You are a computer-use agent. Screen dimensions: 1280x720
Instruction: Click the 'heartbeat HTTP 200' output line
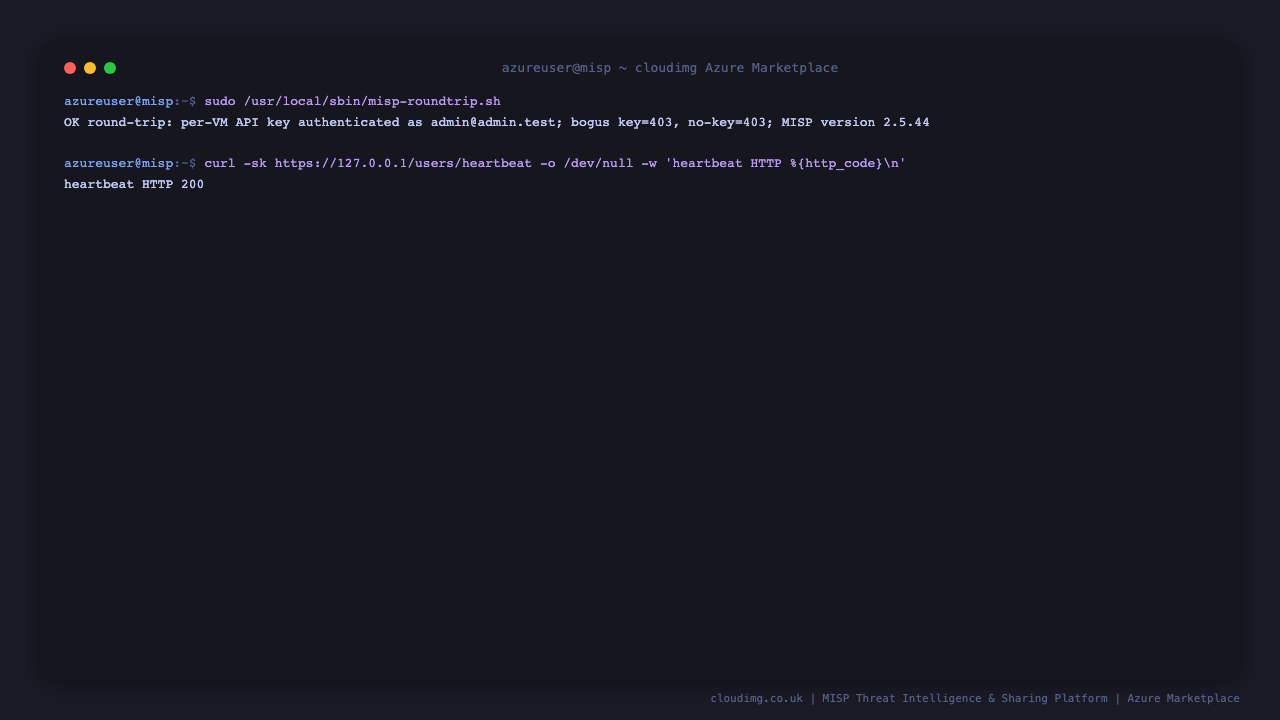(x=134, y=185)
